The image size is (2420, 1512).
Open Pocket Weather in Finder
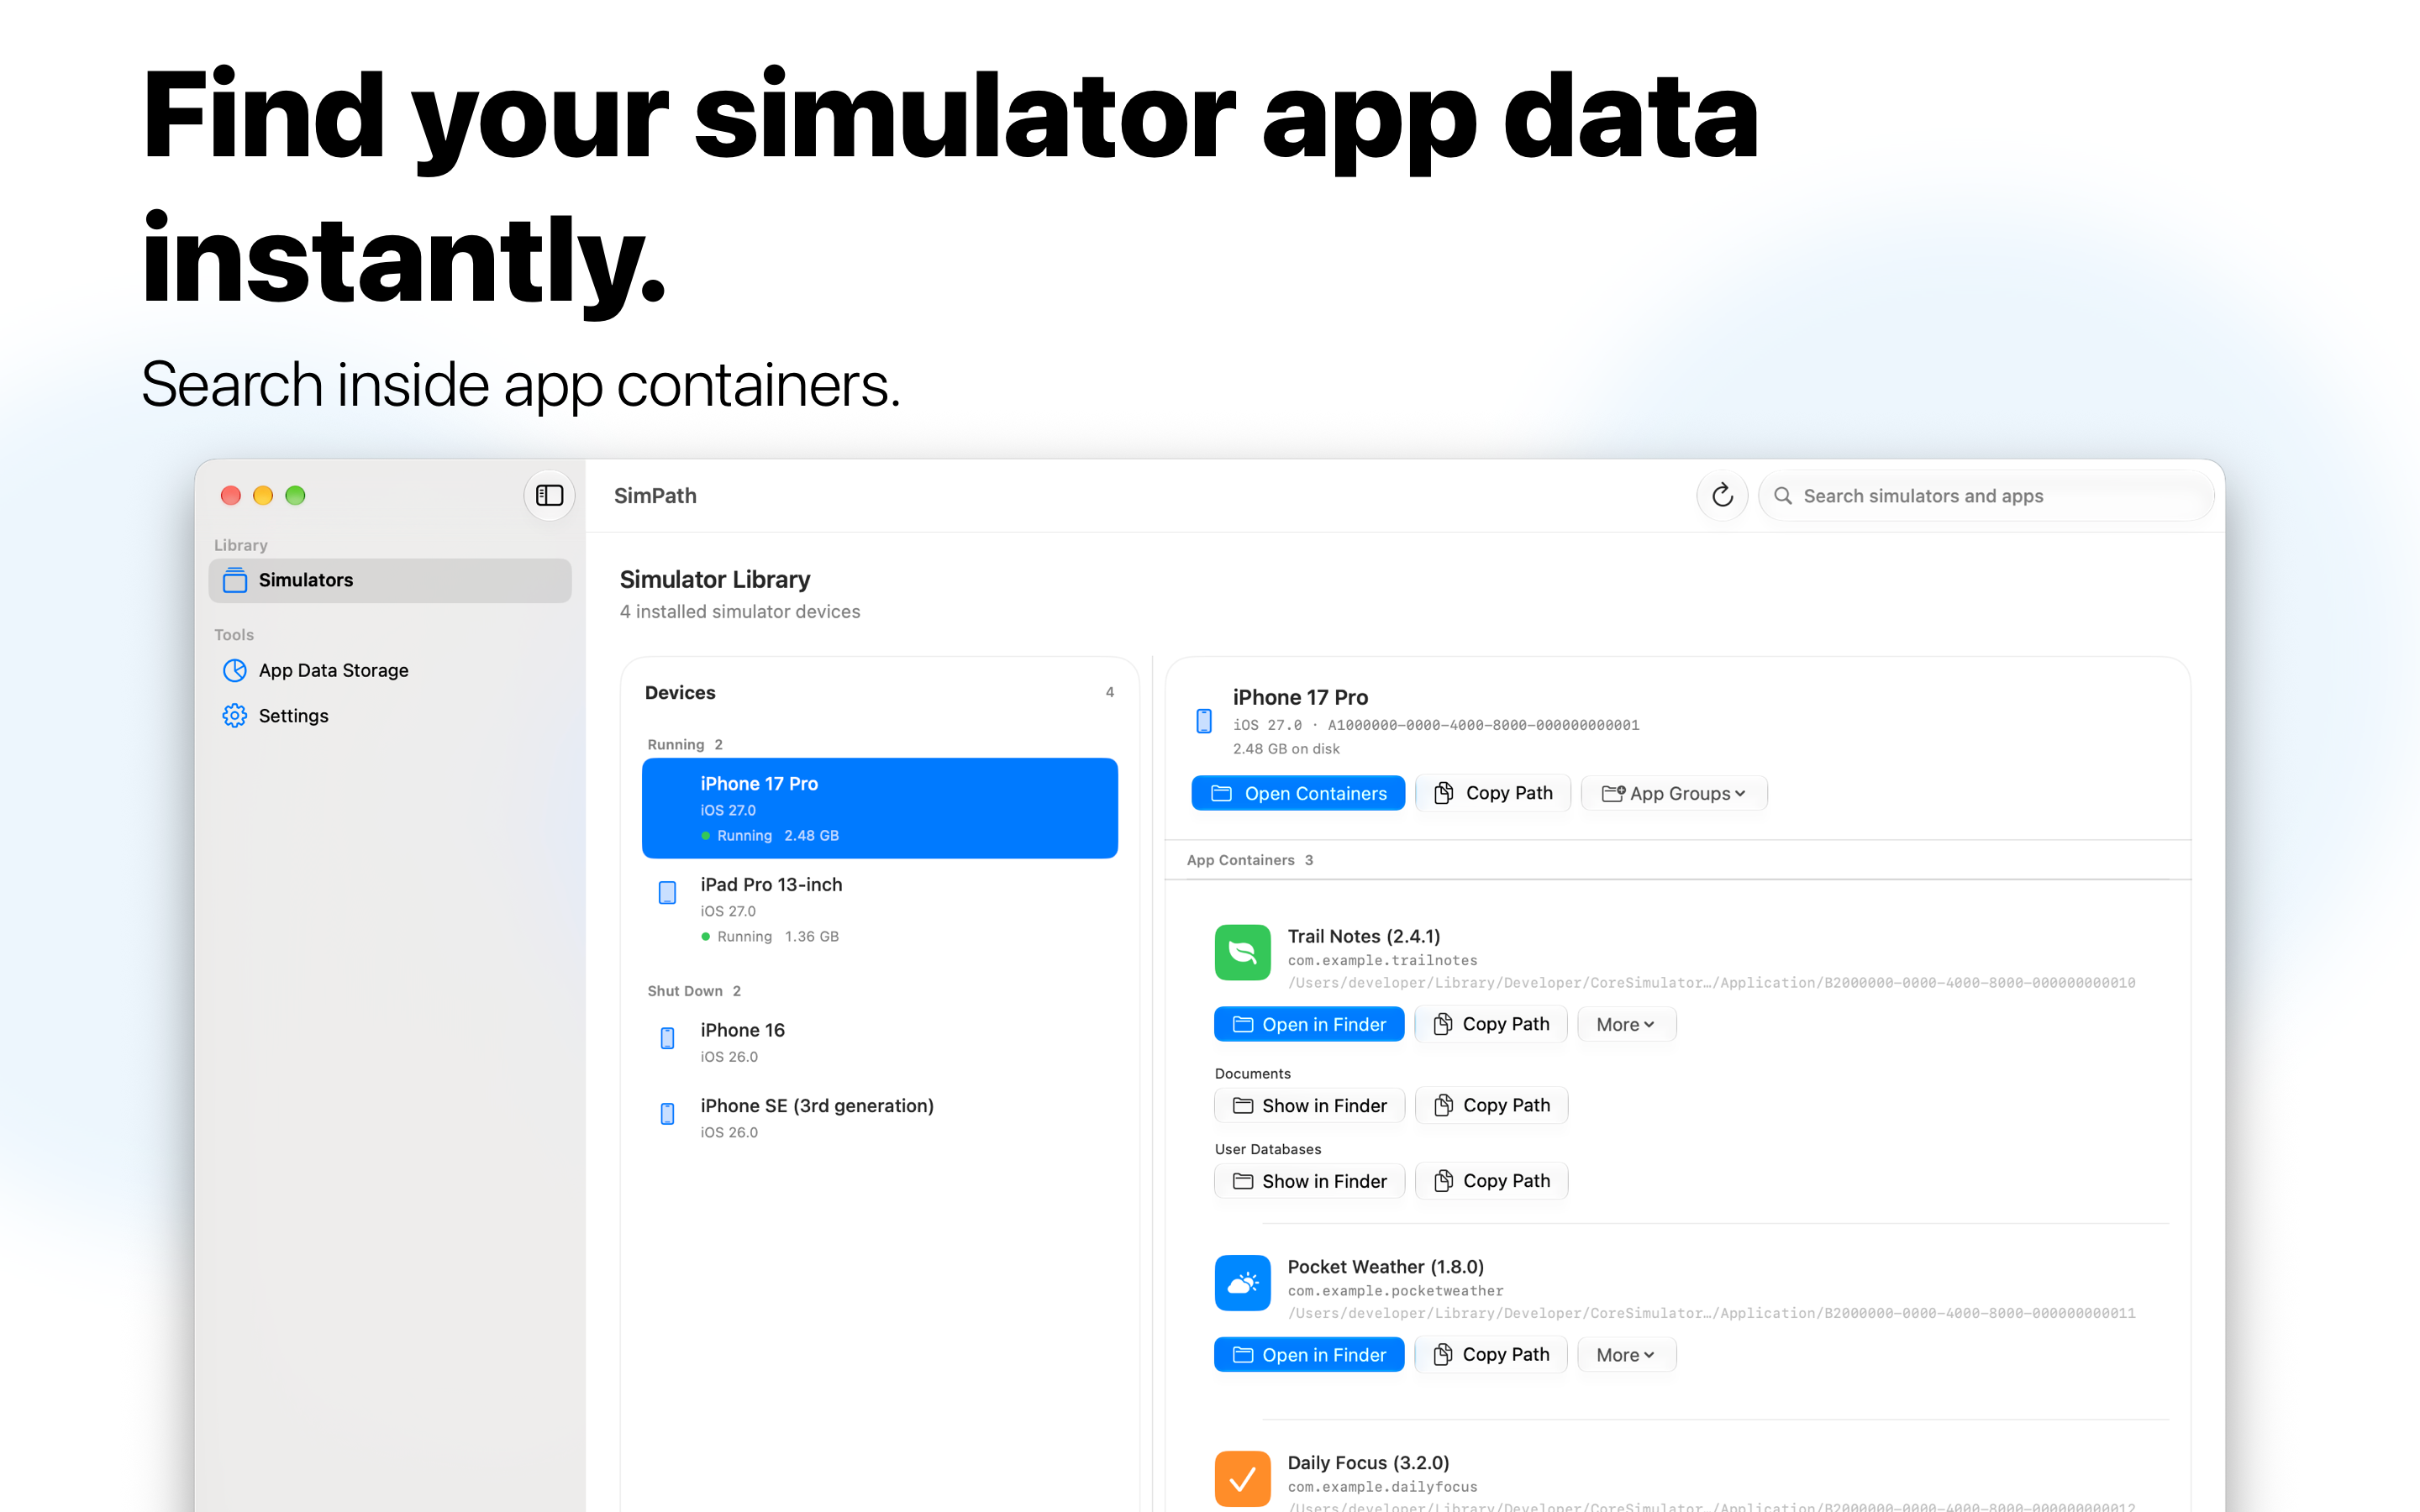pos(1309,1354)
